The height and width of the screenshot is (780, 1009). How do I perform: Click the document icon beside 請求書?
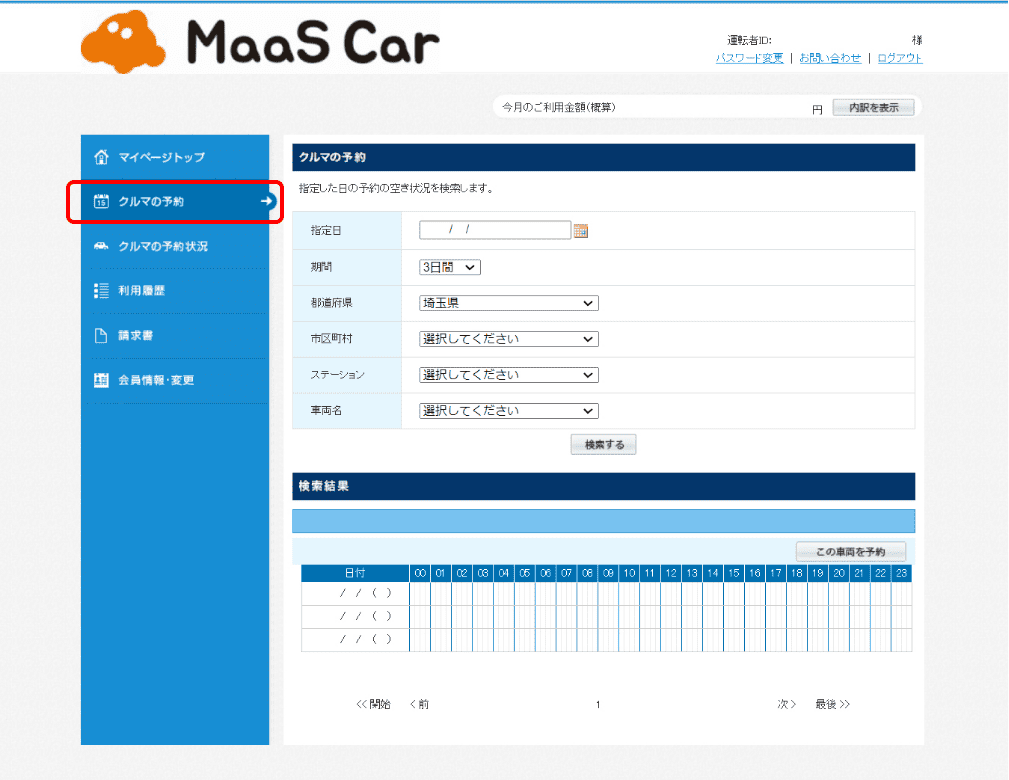point(101,336)
